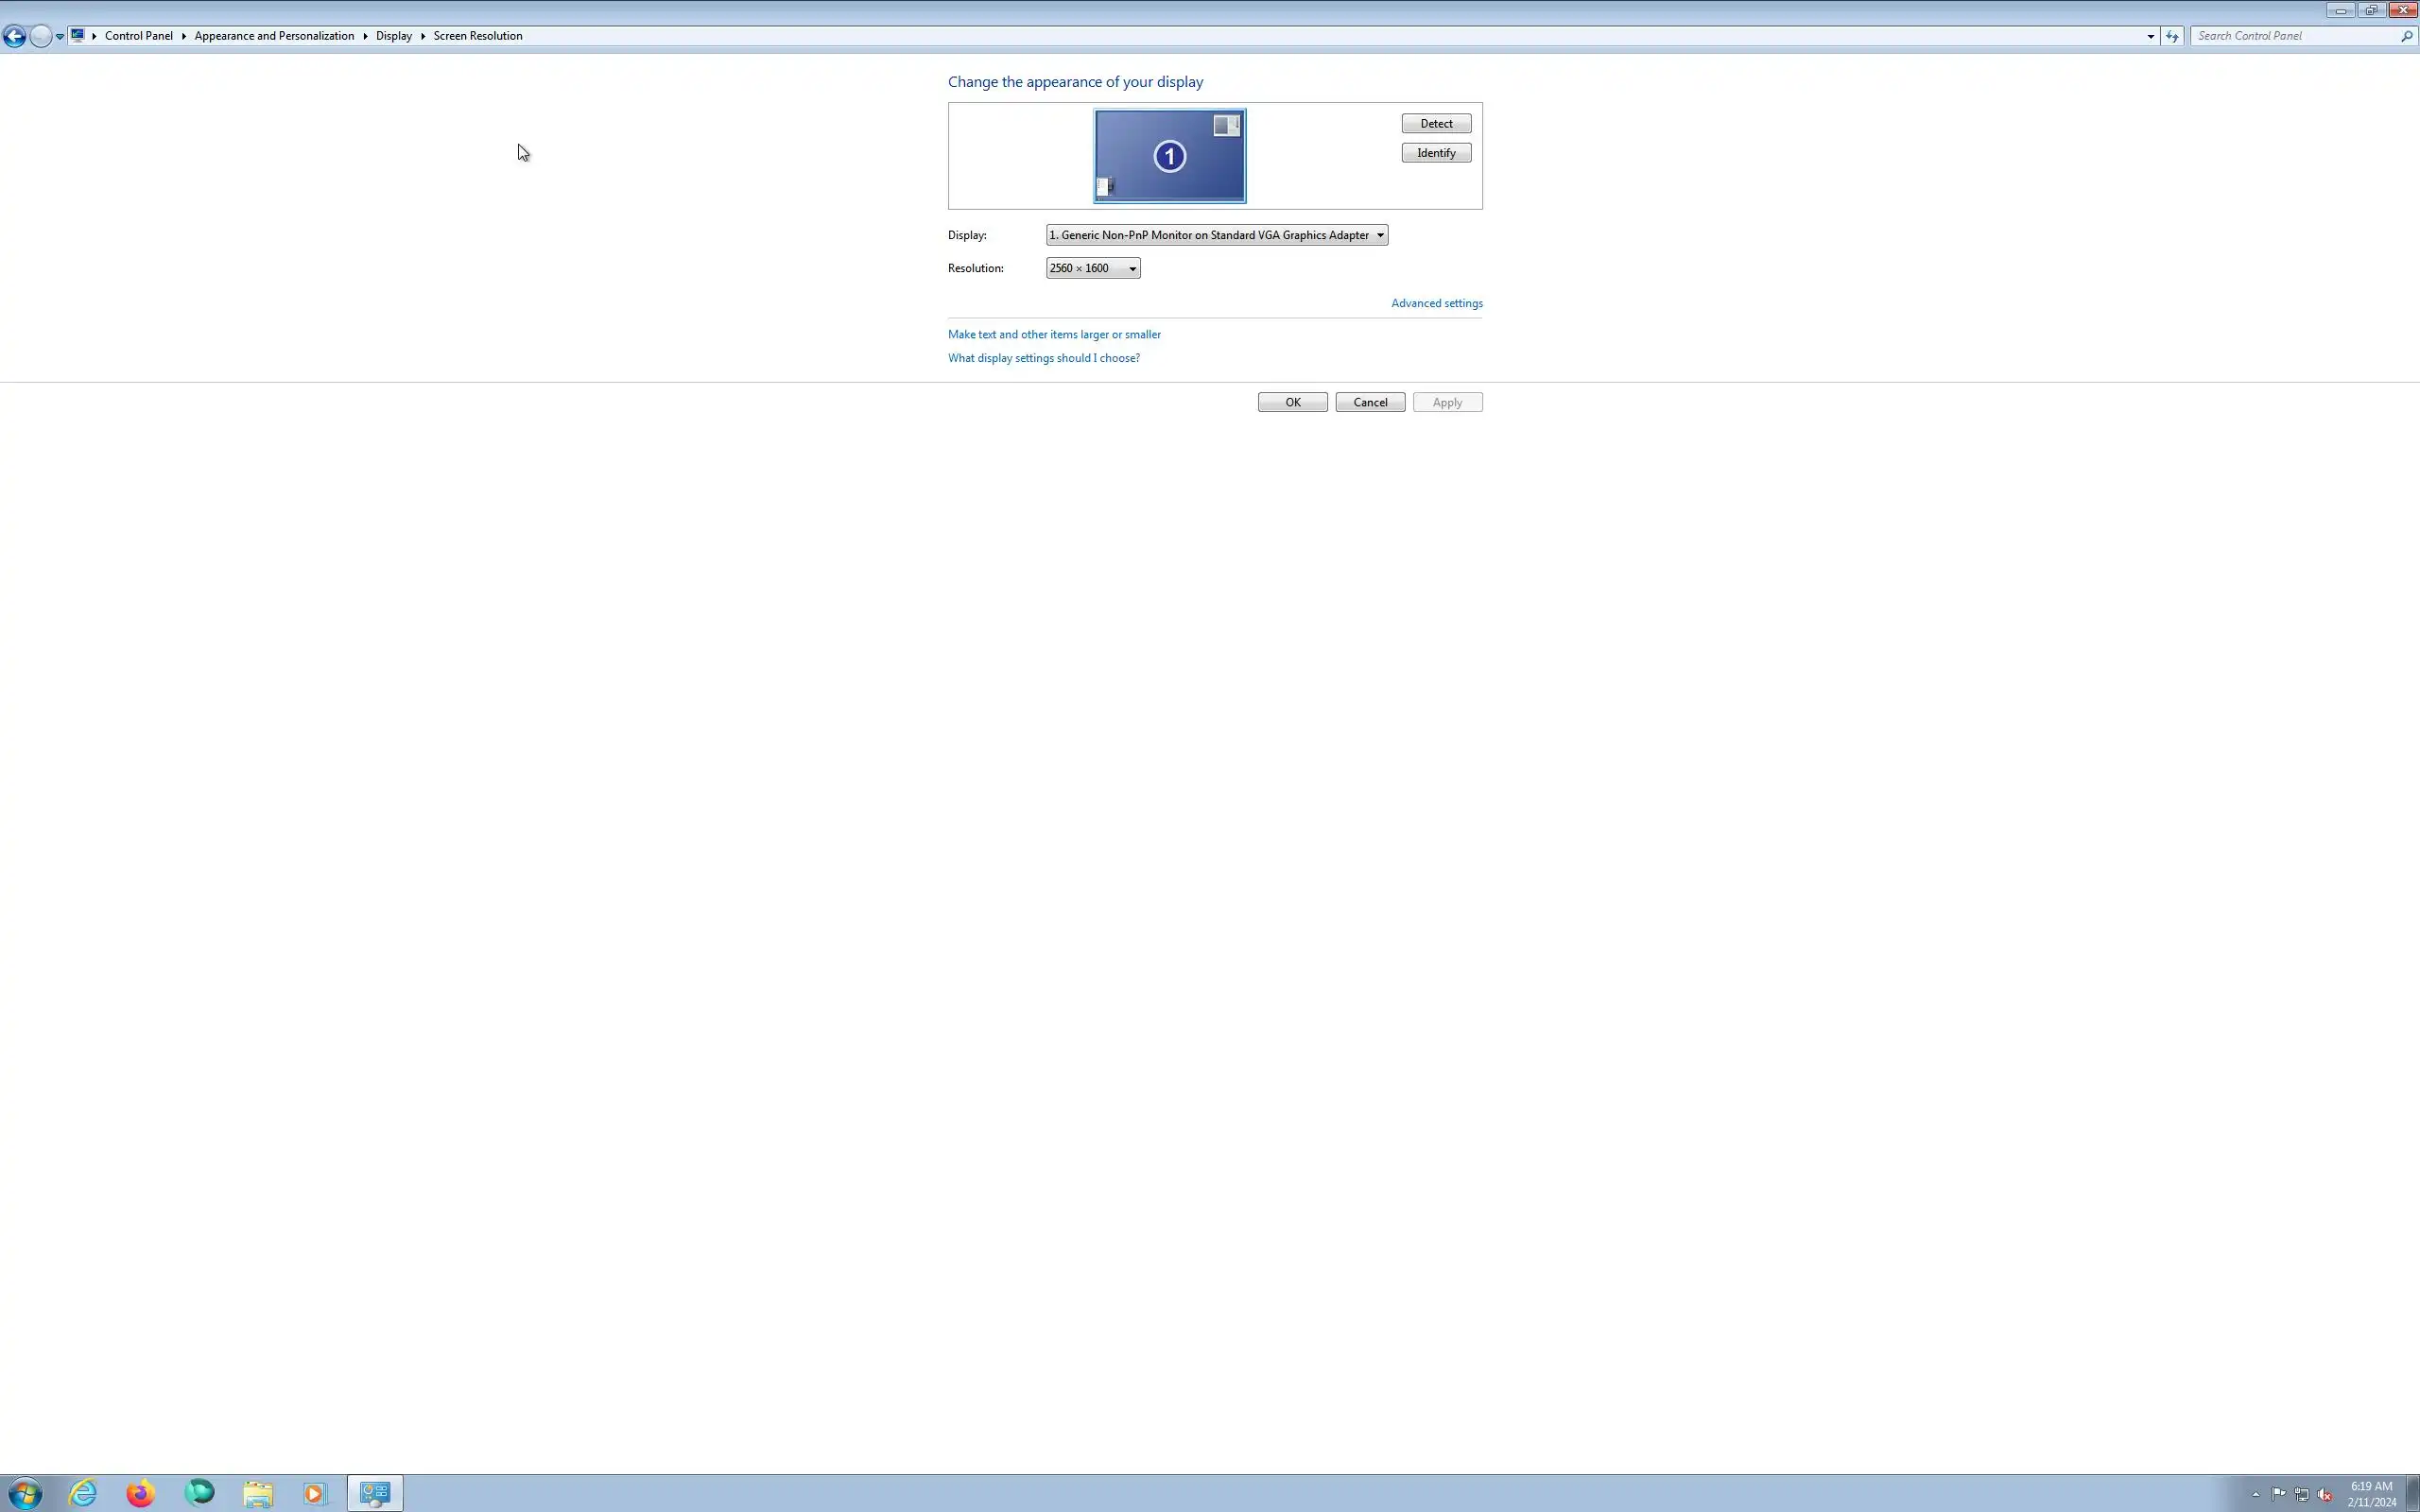Click the Detect button
This screenshot has height=1512, width=2420.
tap(1435, 124)
